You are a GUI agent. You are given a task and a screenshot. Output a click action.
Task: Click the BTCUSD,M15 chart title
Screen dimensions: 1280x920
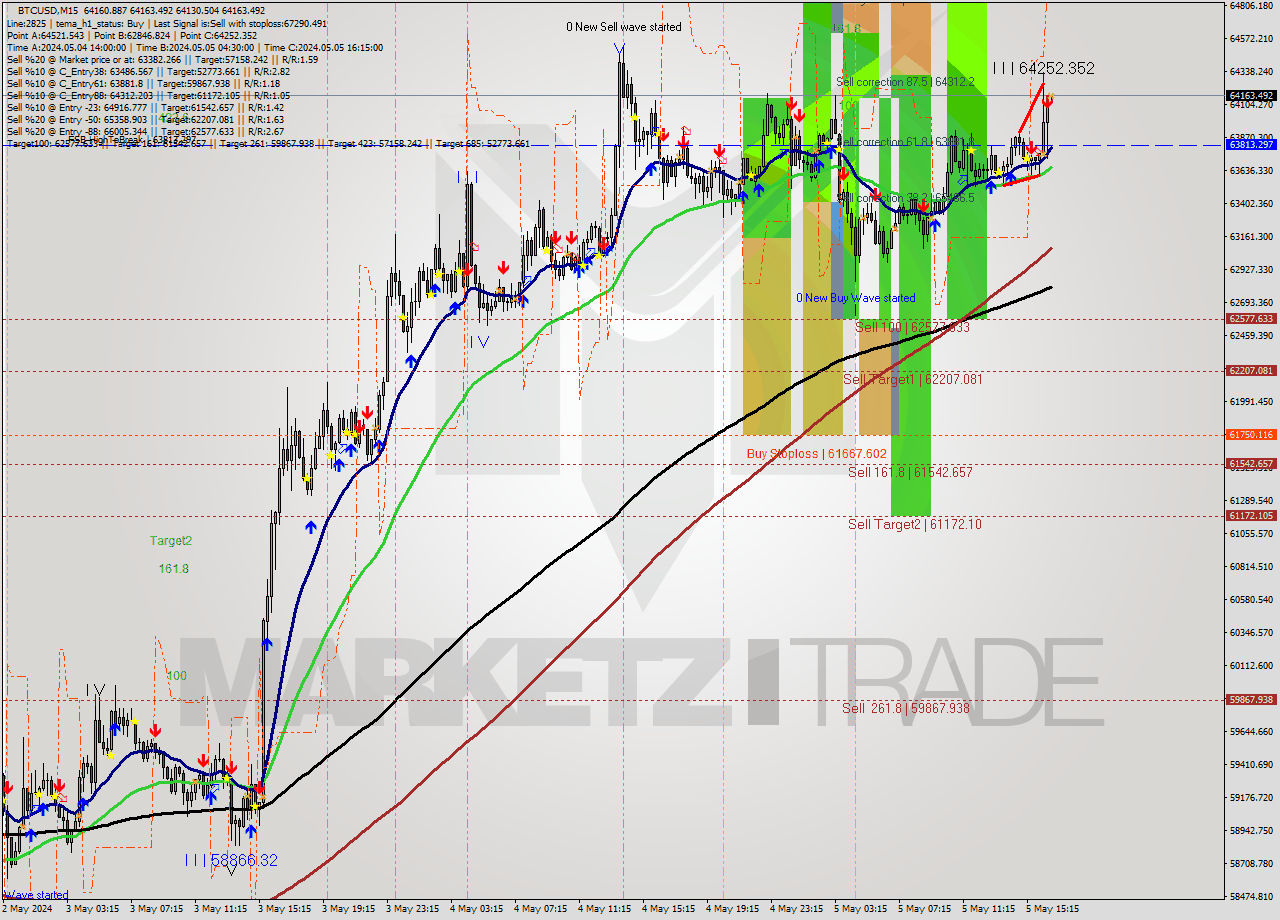pos(50,10)
